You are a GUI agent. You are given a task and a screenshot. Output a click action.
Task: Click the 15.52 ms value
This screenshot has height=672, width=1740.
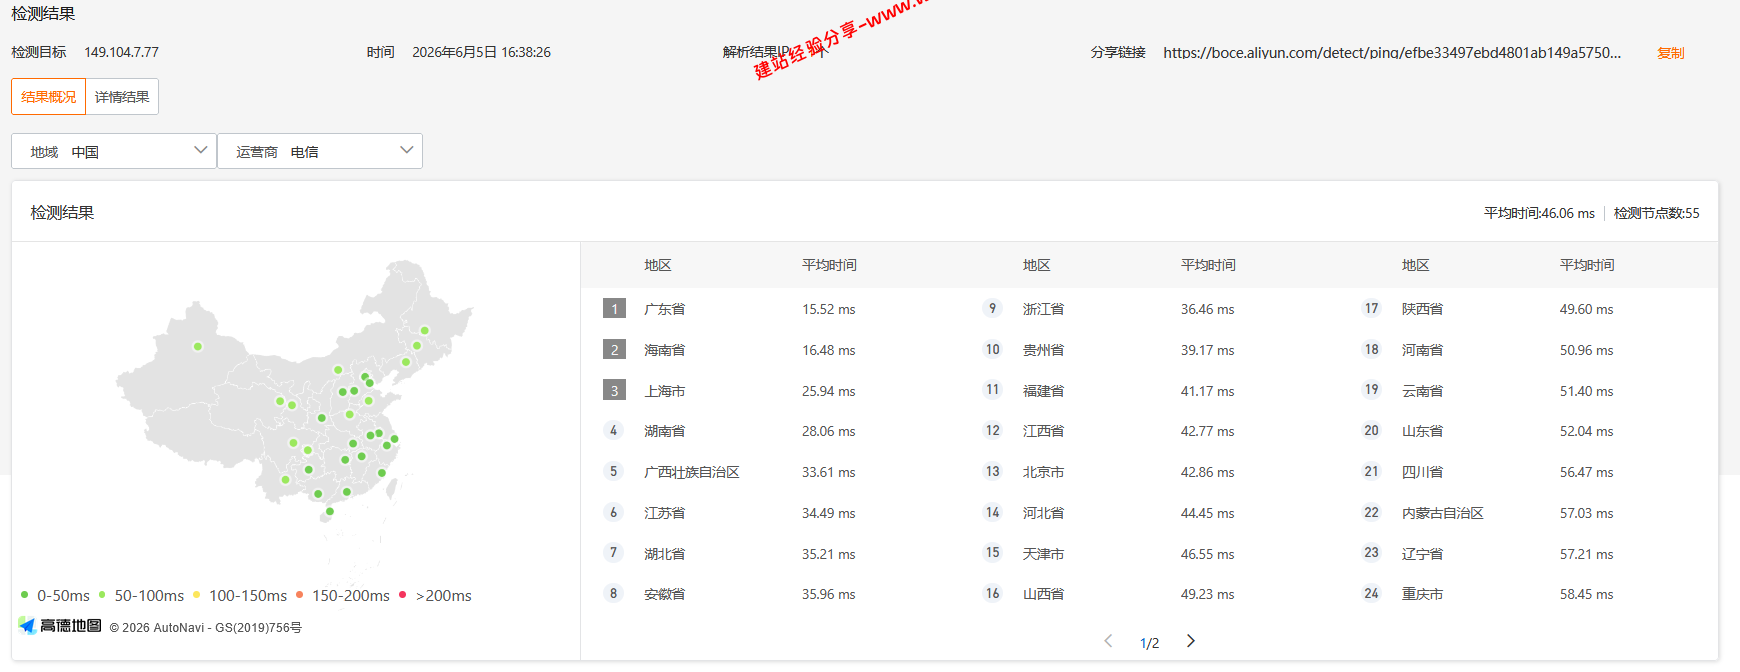pos(829,310)
